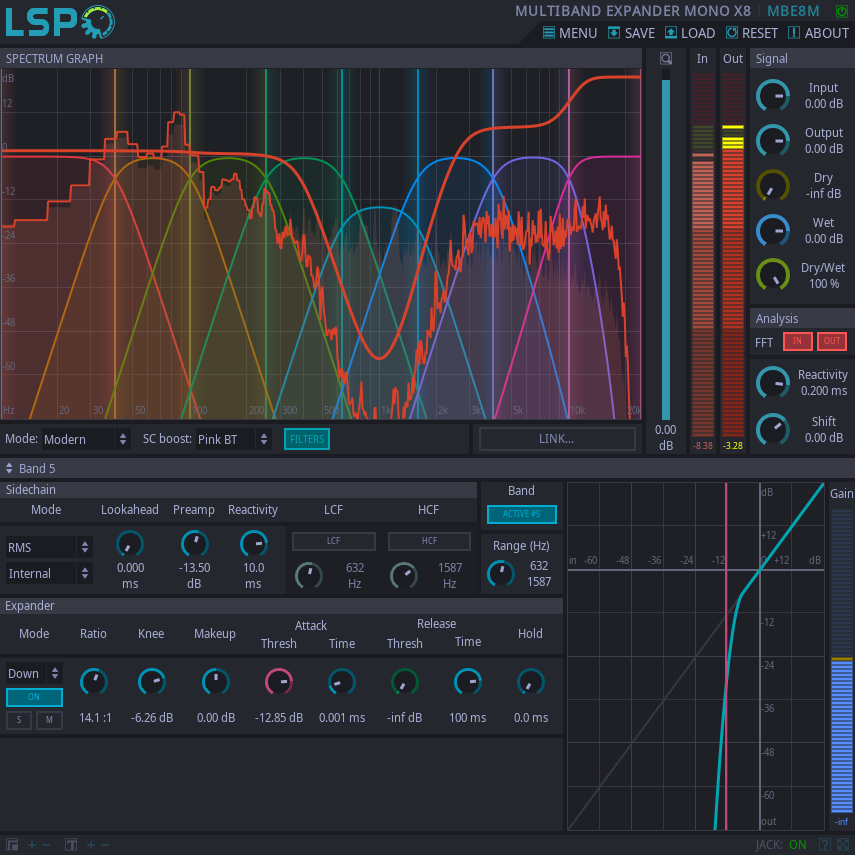Click the sidechain Lookahead knob
The width and height of the screenshot is (855, 855).
coord(130,544)
